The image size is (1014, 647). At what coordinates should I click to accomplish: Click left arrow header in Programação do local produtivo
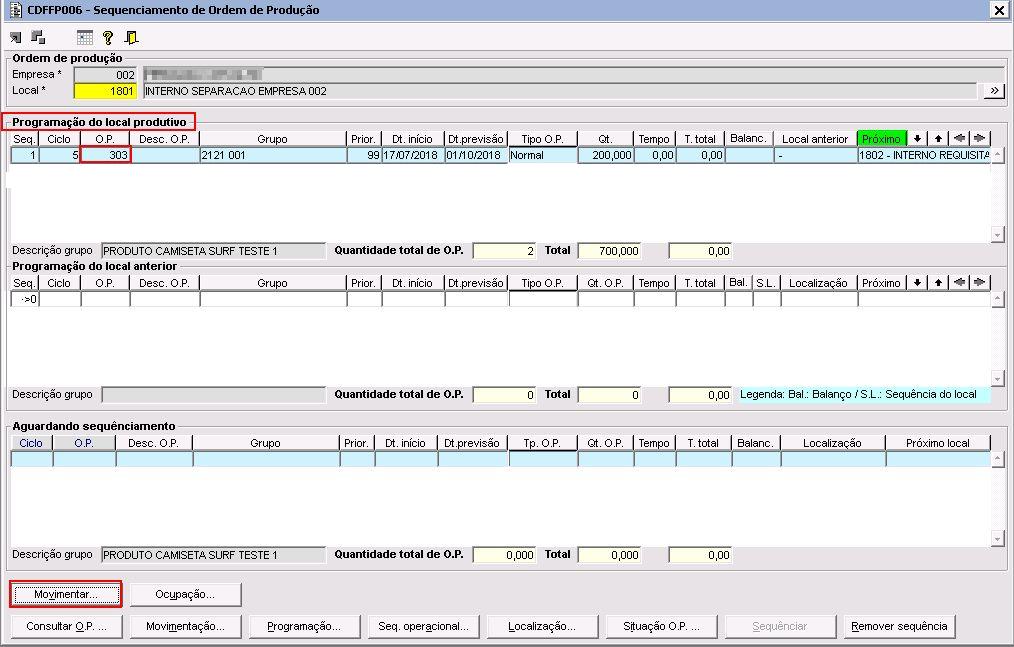[x=959, y=138]
